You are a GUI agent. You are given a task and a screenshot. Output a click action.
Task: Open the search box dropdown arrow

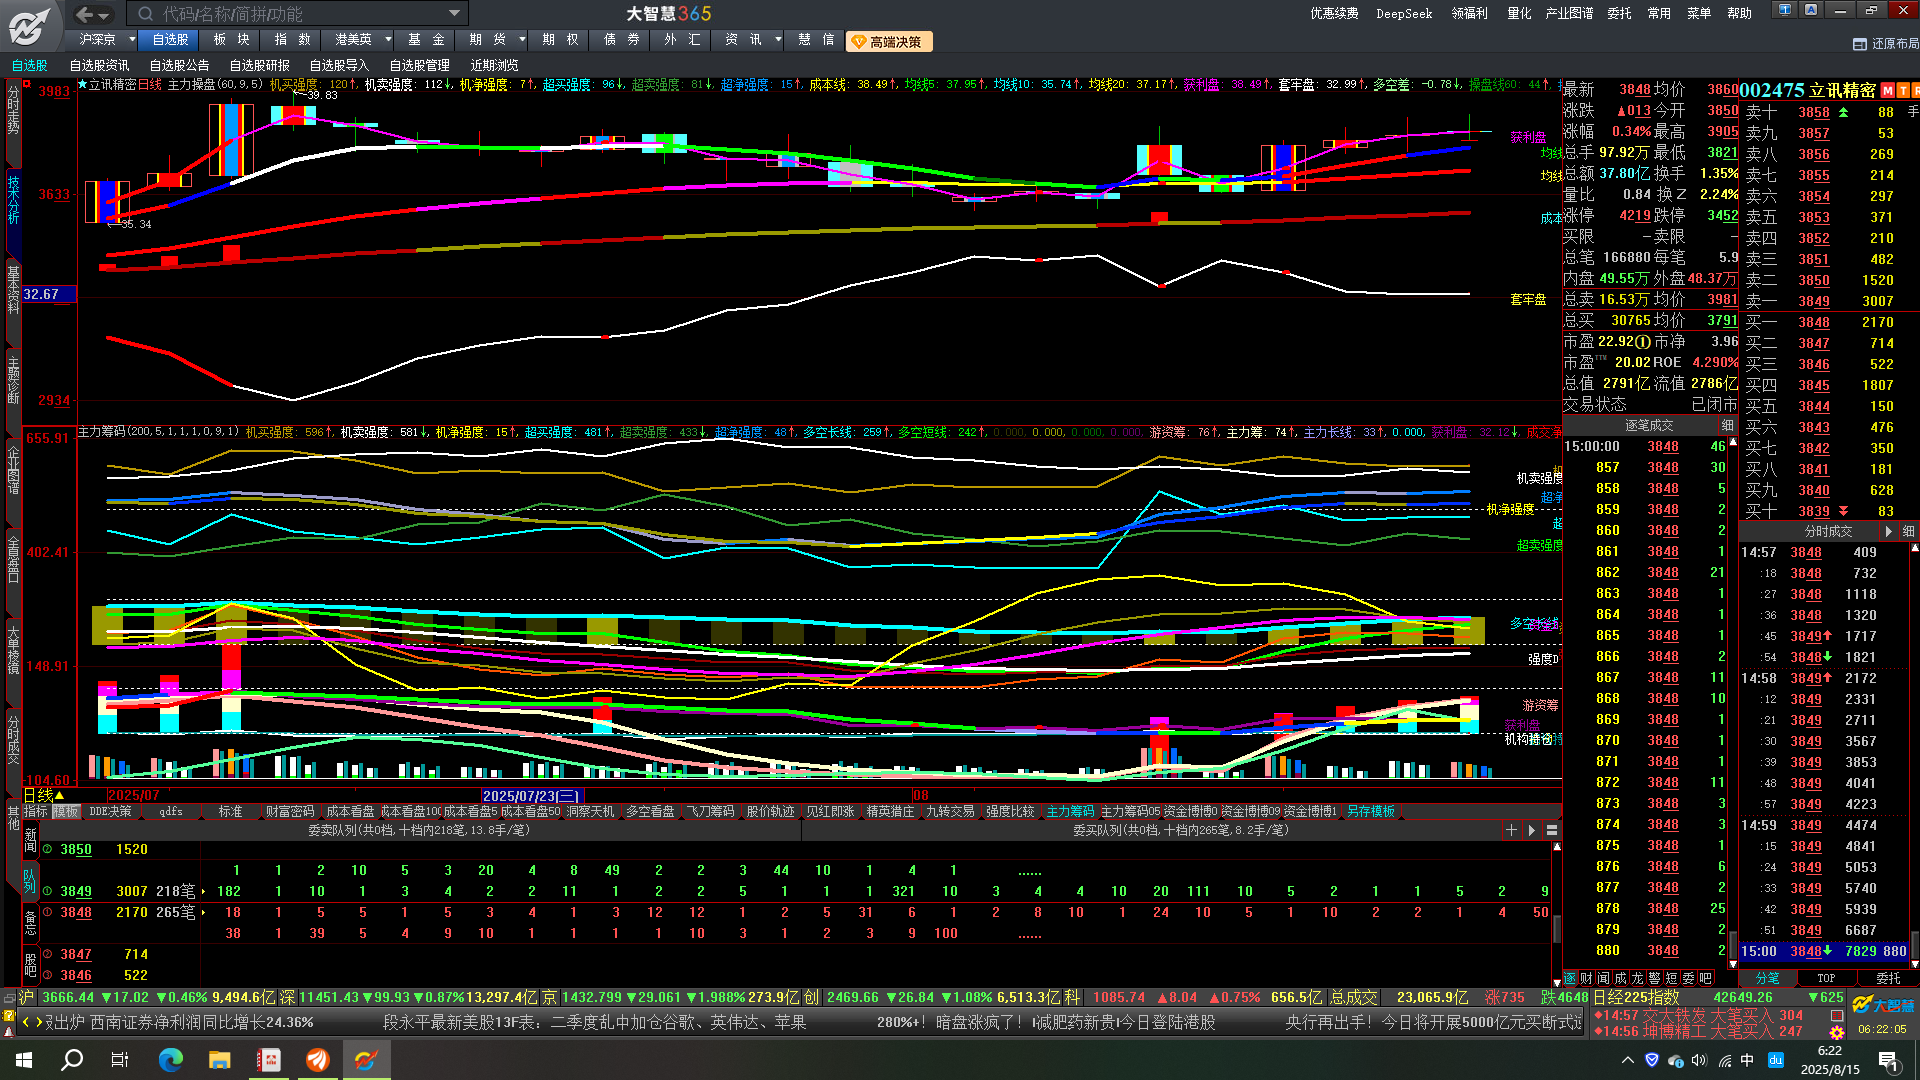(x=454, y=14)
